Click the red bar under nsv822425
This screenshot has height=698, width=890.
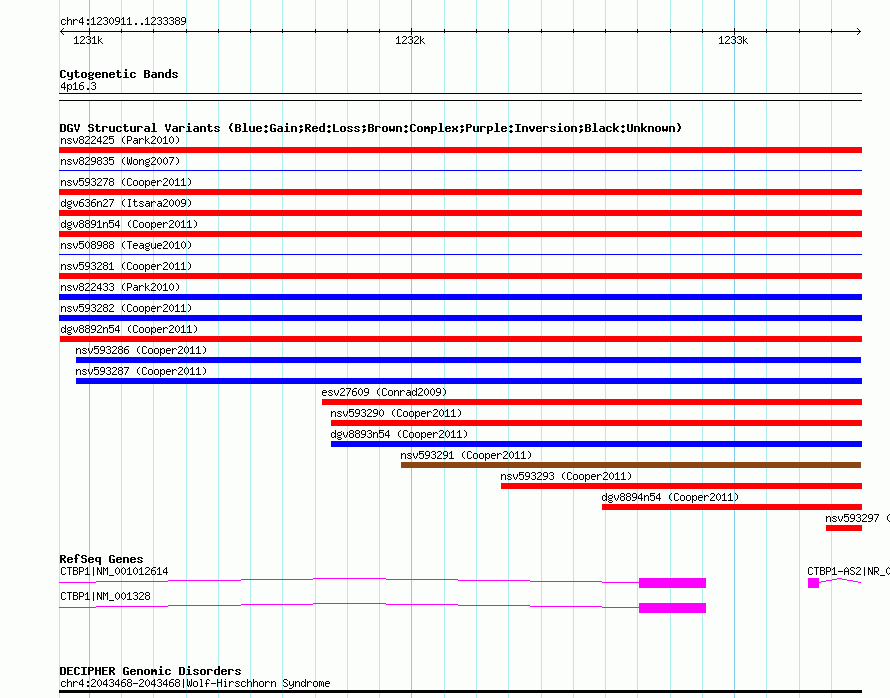(x=460, y=150)
